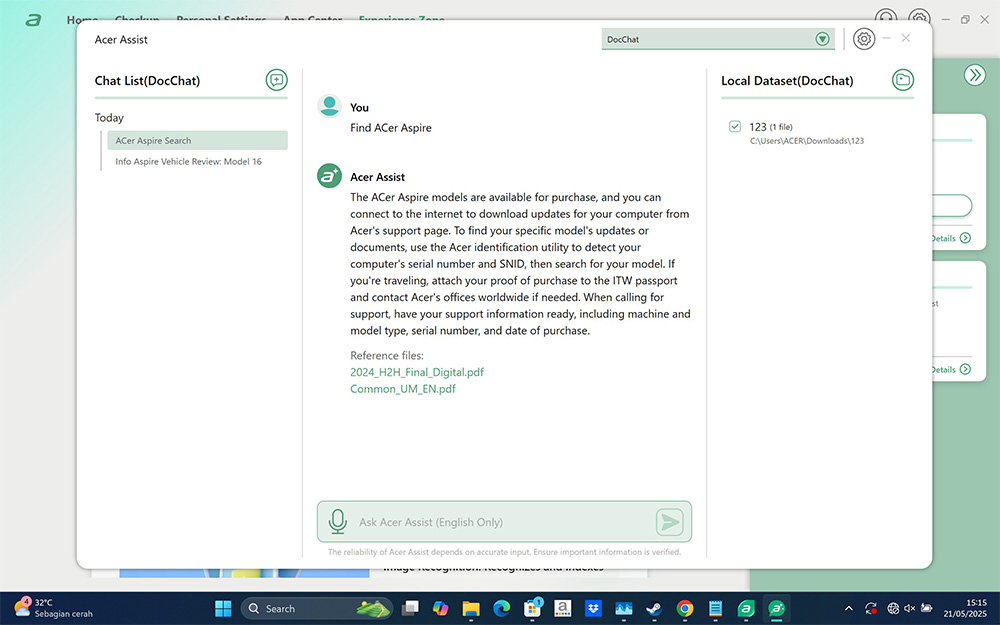The width and height of the screenshot is (1000, 625).
Task: Click Details link on lower background card
Action: pos(952,369)
